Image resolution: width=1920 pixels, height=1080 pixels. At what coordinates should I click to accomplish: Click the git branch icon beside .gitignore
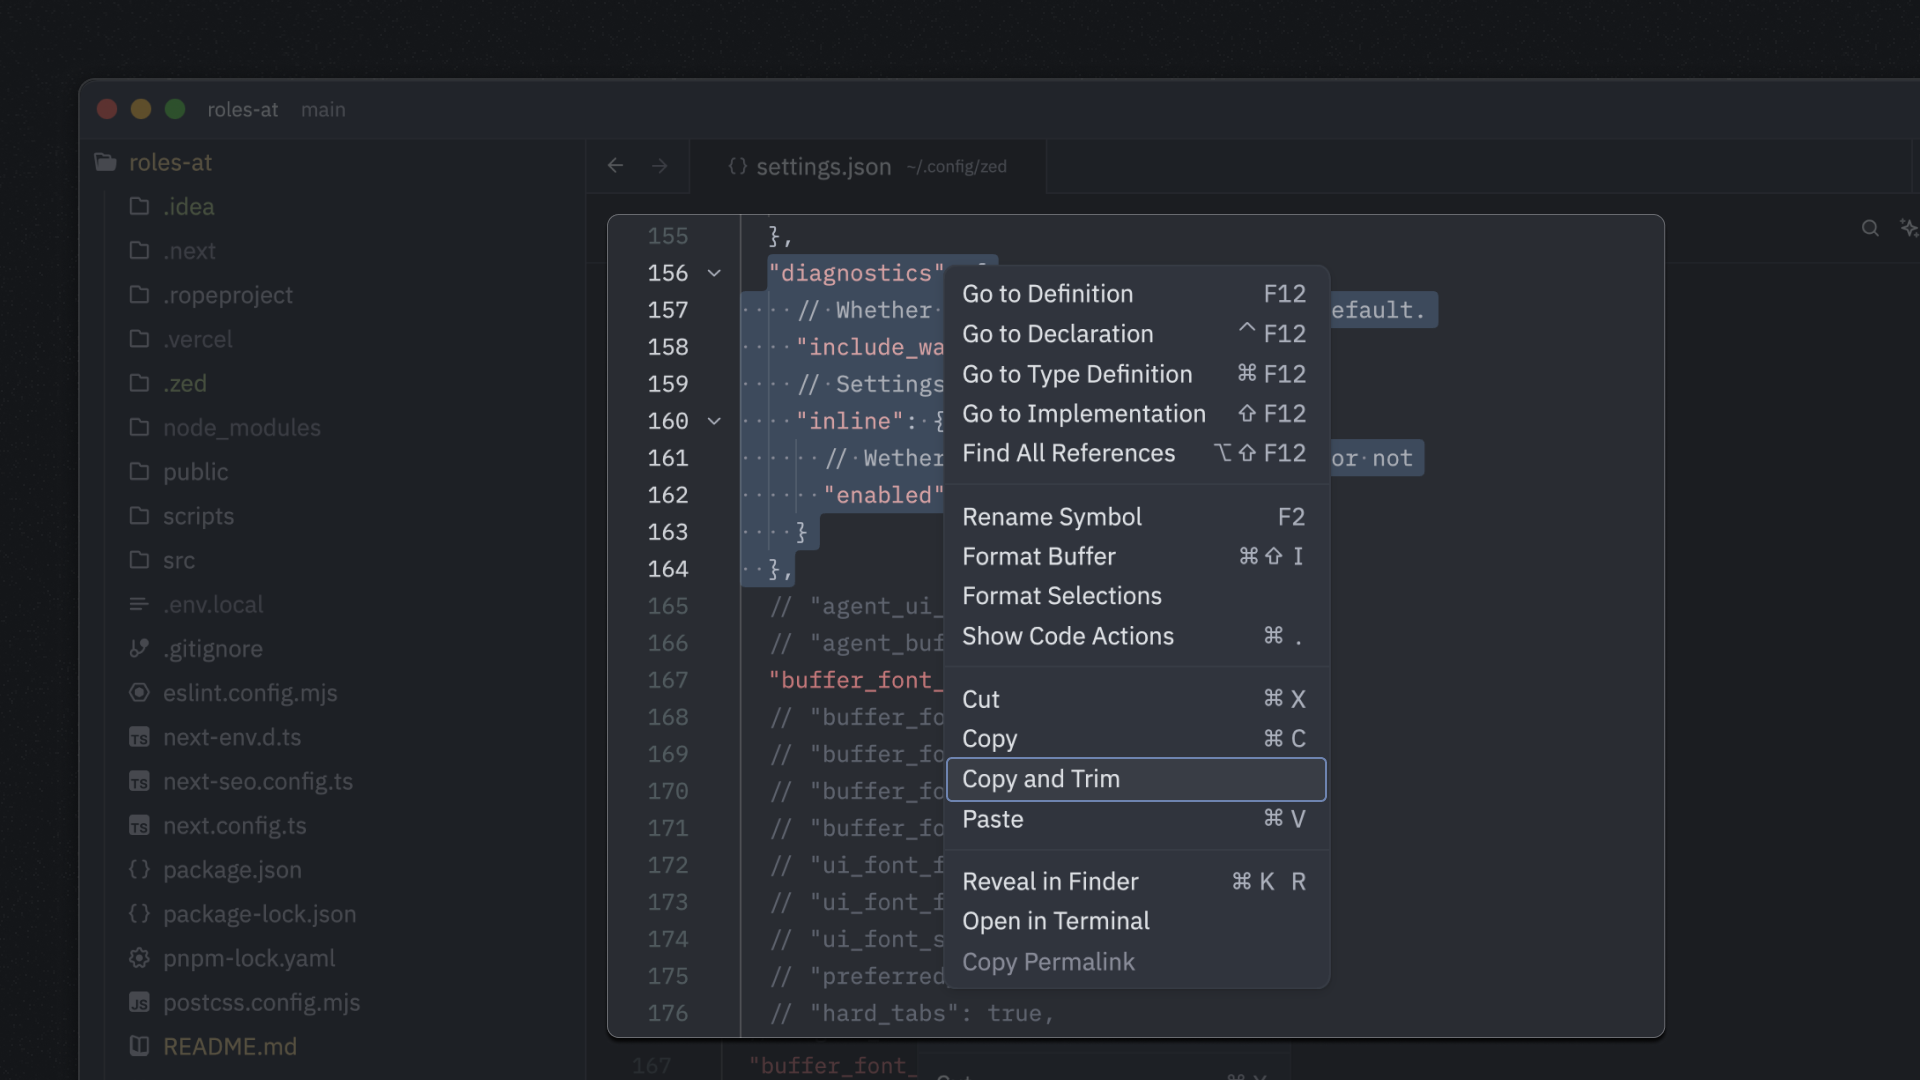point(140,648)
